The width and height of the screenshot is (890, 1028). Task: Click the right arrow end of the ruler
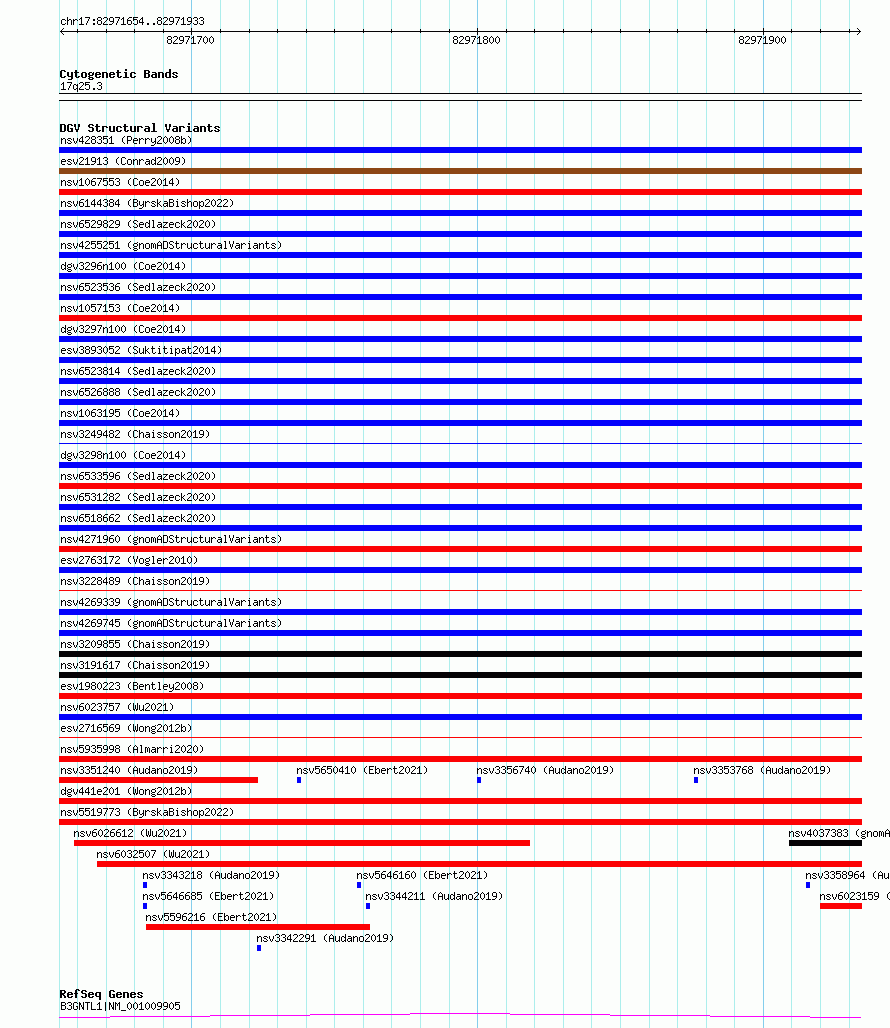(x=858, y=31)
